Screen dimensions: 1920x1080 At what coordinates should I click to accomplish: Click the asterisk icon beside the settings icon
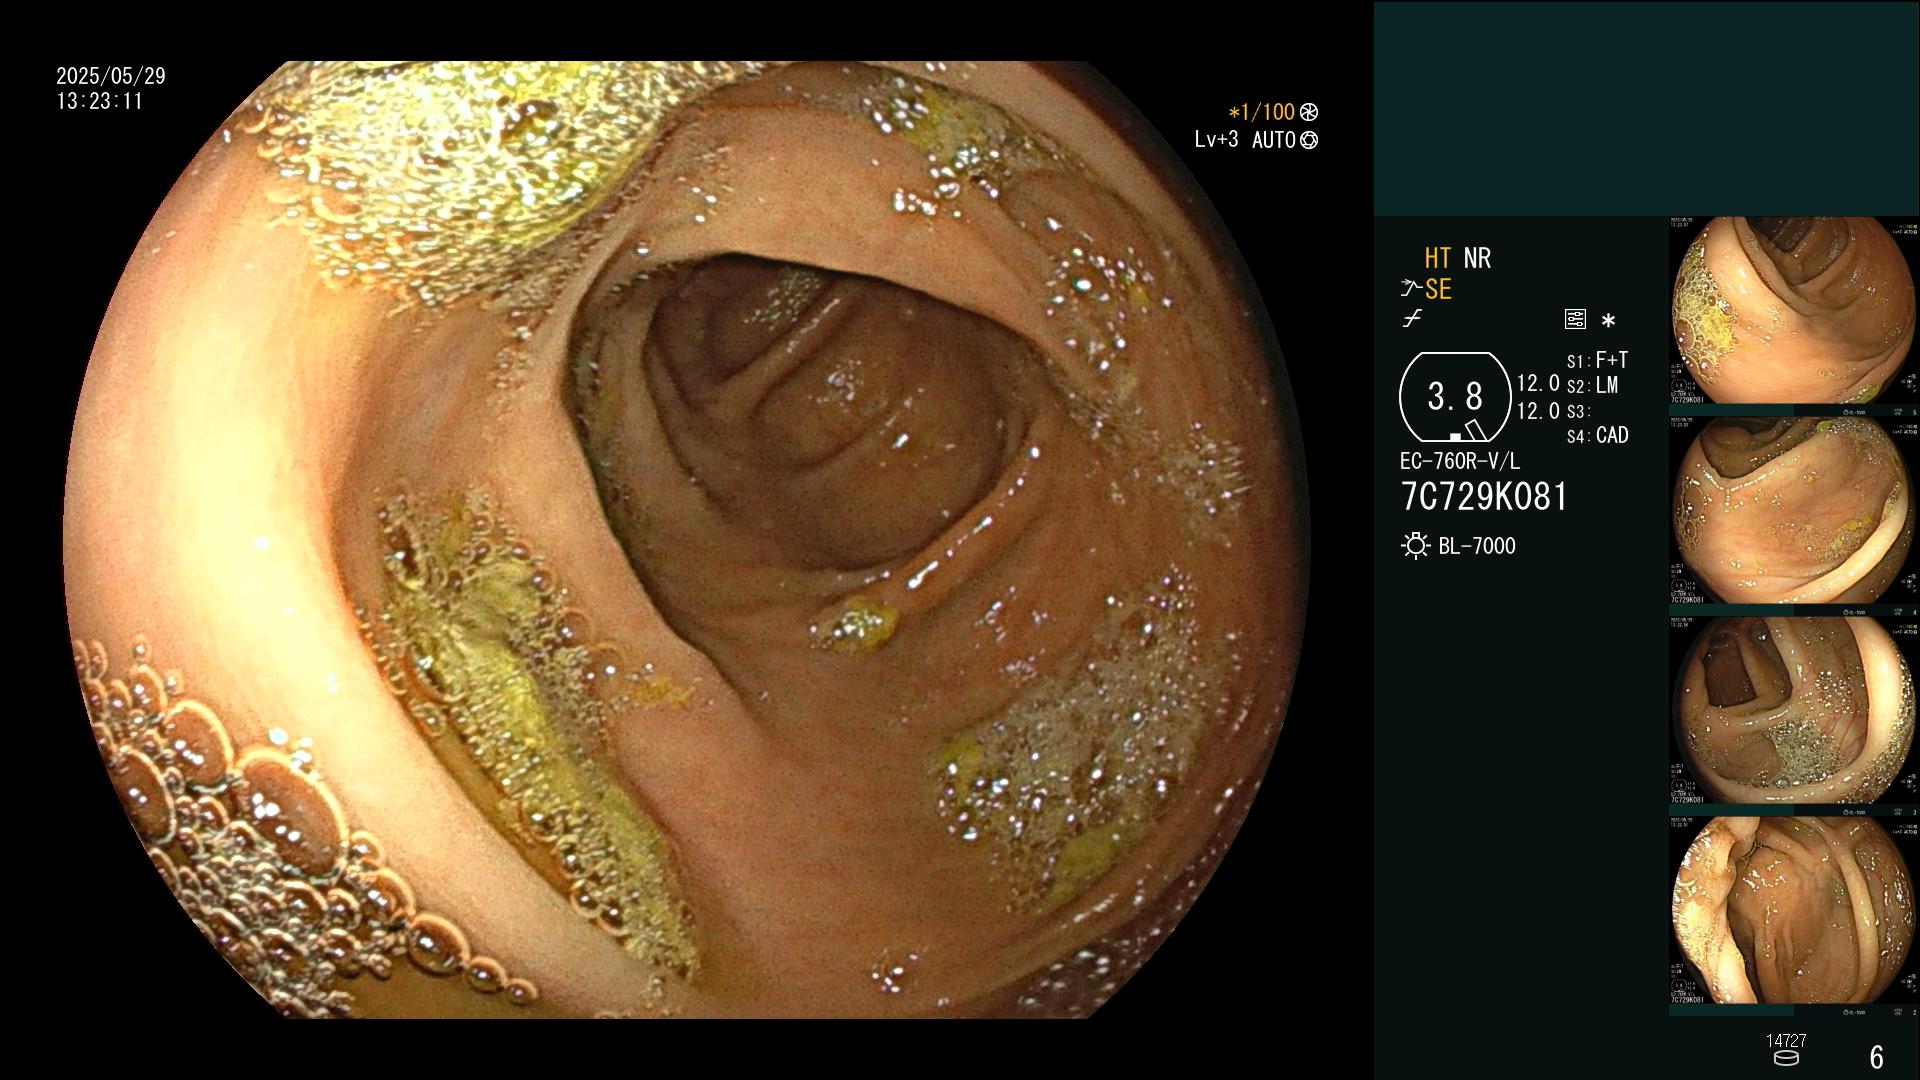[1608, 321]
